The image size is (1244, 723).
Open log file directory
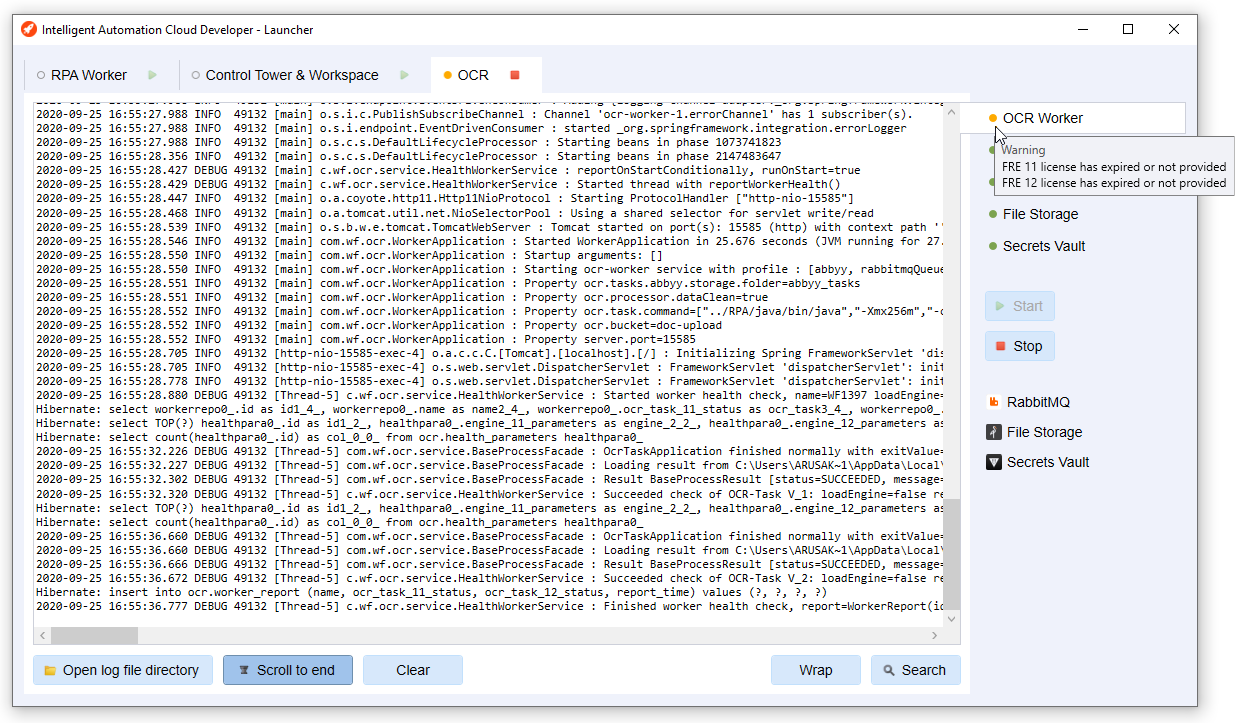(x=123, y=670)
